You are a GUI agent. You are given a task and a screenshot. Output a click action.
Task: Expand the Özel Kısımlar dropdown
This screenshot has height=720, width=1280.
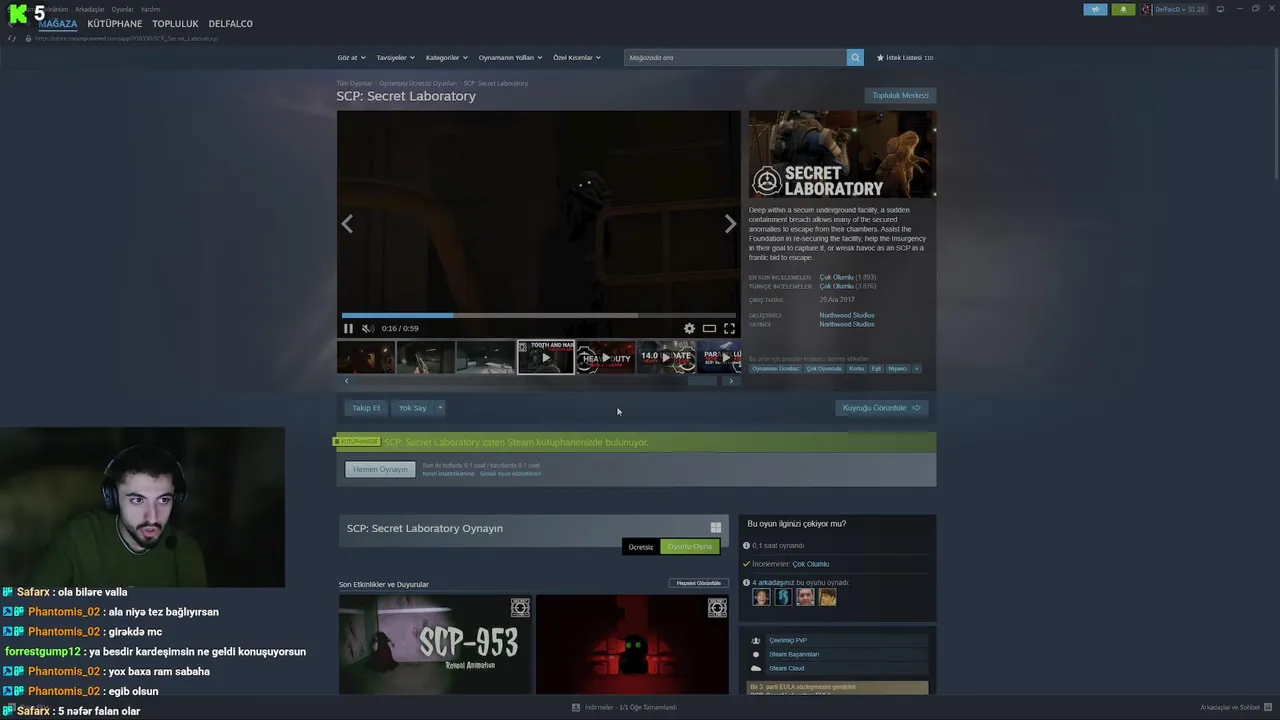576,57
